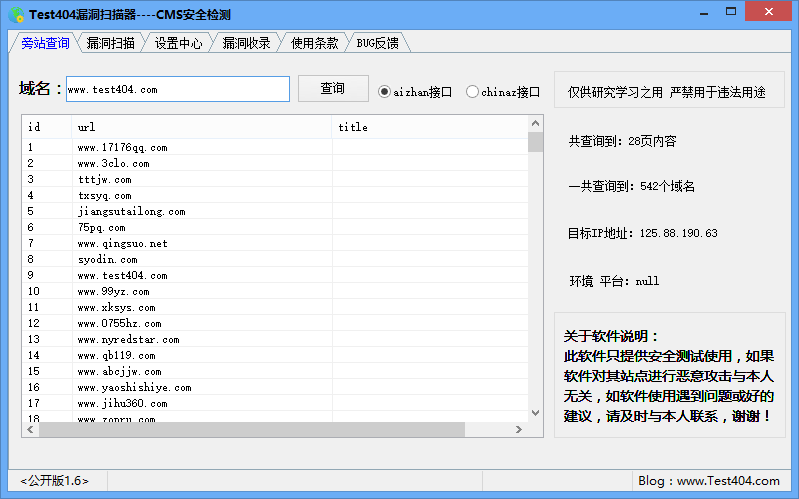The width and height of the screenshot is (799, 499).
Task: Click the id column header
Action: point(46,127)
